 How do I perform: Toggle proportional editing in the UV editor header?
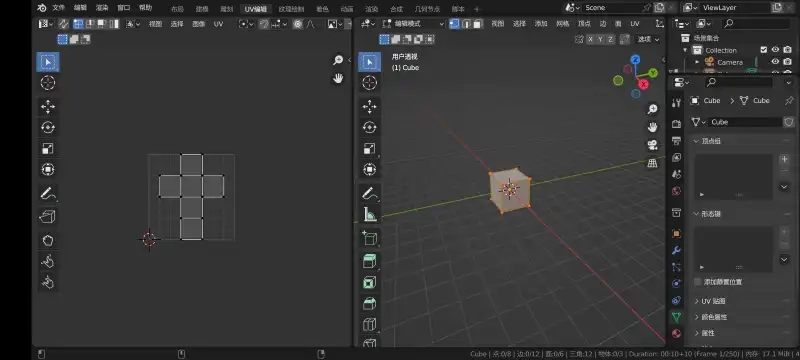click(297, 24)
